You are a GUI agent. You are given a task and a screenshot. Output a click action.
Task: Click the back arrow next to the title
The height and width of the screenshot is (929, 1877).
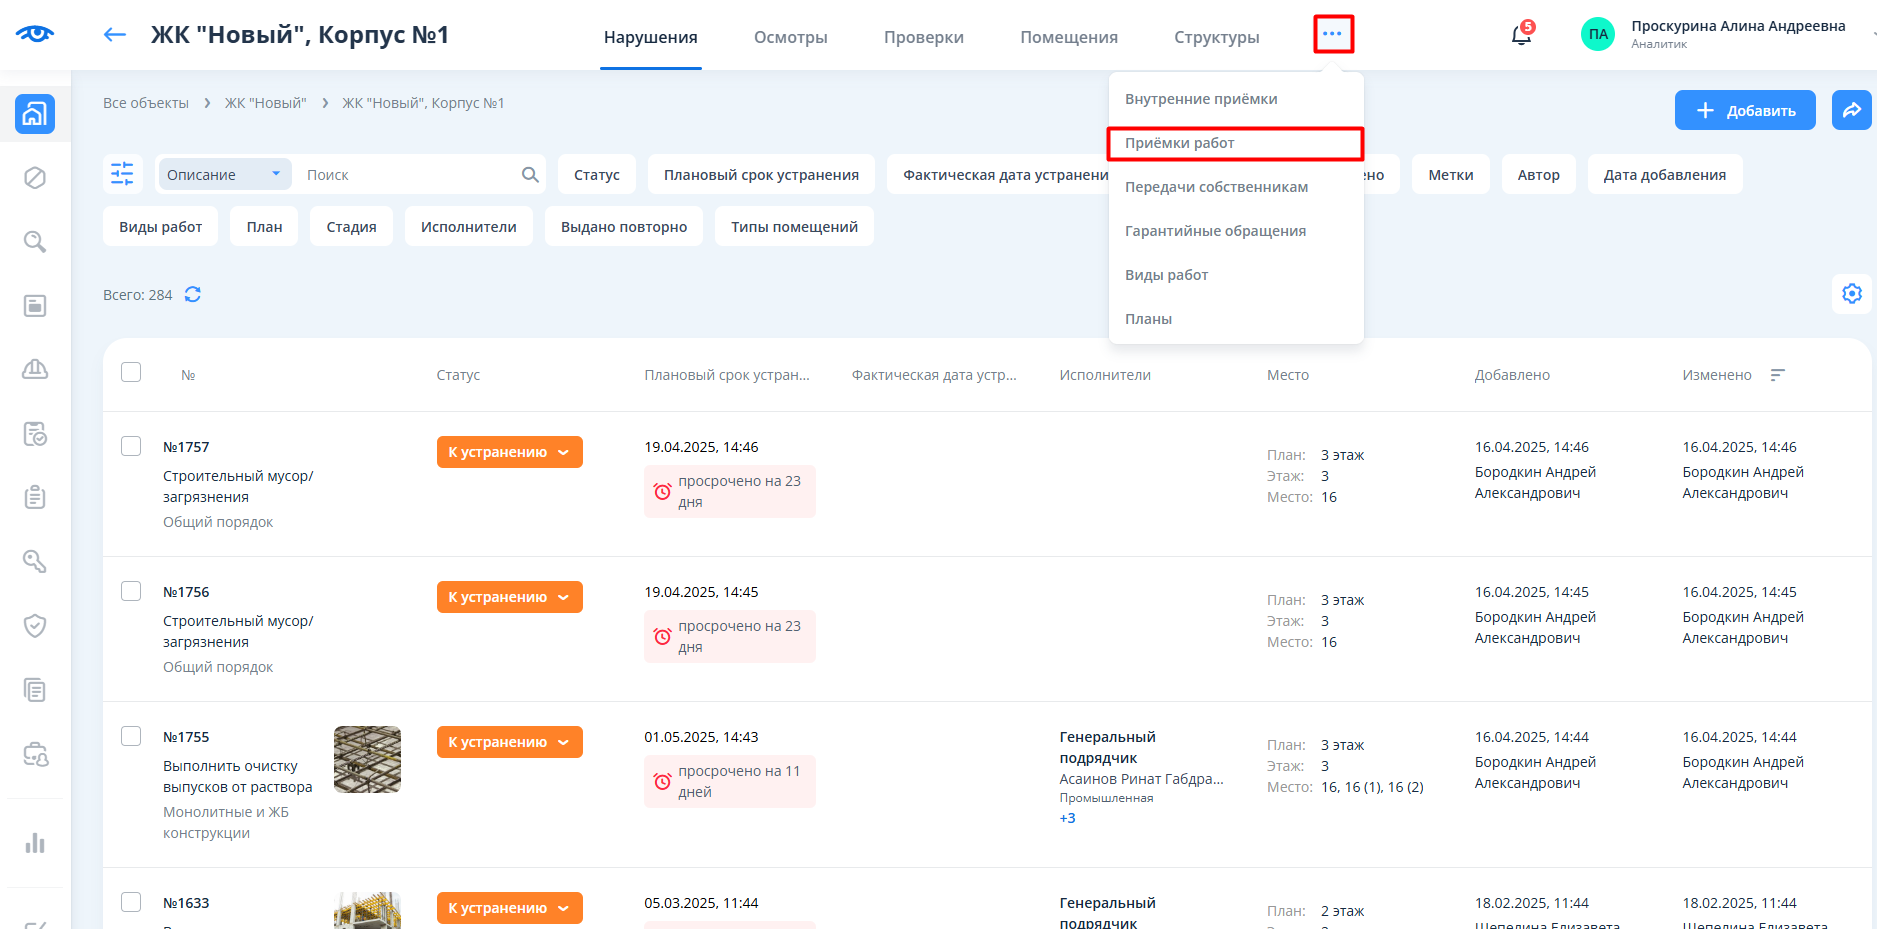115,35
